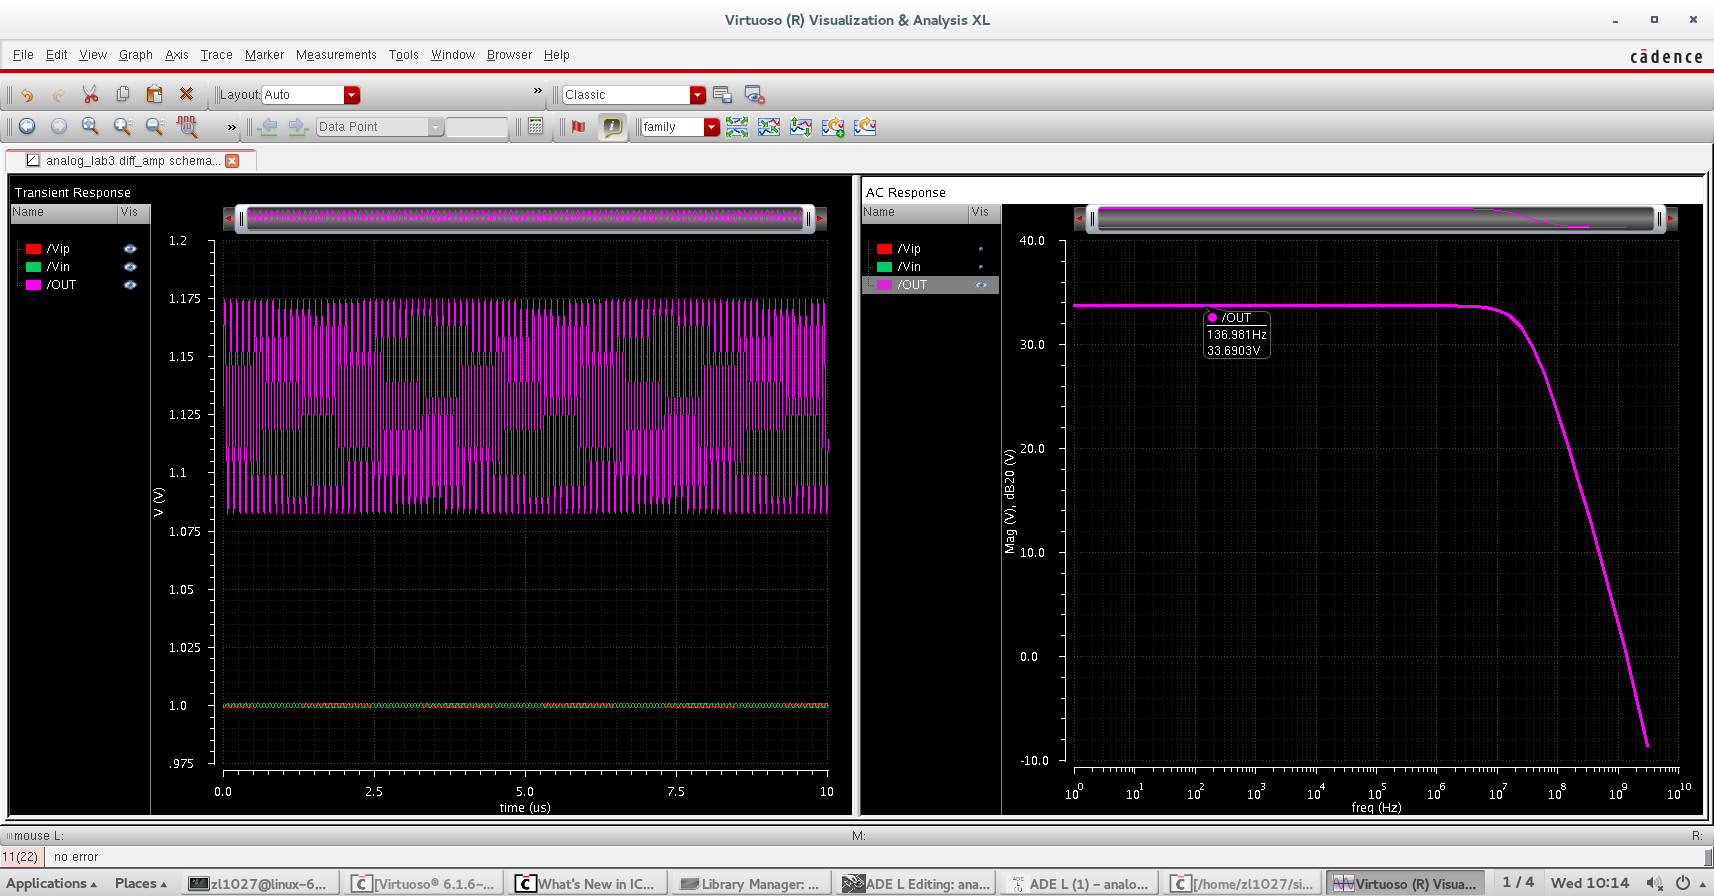Click the Zoom Out magnifier icon
The image size is (1714, 896).
point(154,126)
